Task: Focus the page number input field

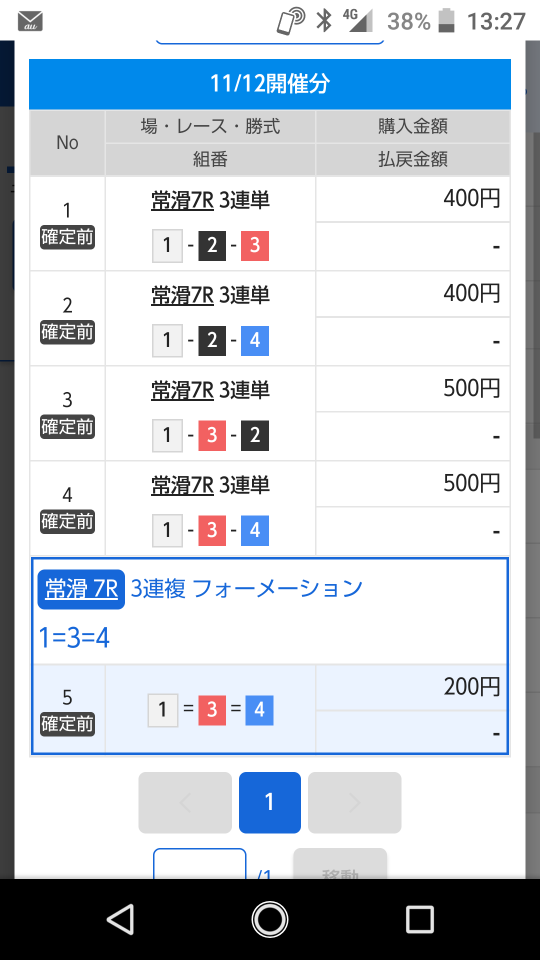Action: pos(200,863)
